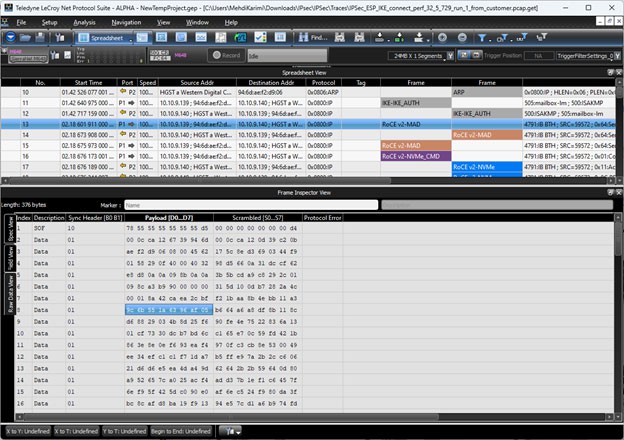Click the Payload [D0...D7] column header

pyautogui.click(x=169, y=218)
